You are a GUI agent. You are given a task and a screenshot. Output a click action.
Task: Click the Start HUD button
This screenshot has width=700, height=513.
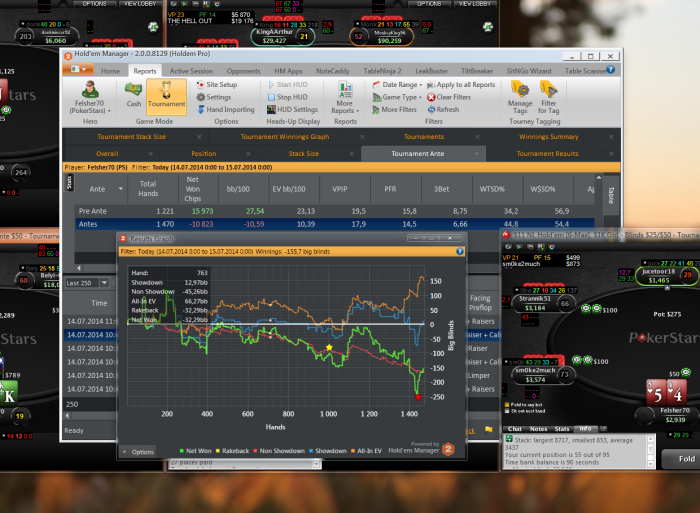coord(288,84)
